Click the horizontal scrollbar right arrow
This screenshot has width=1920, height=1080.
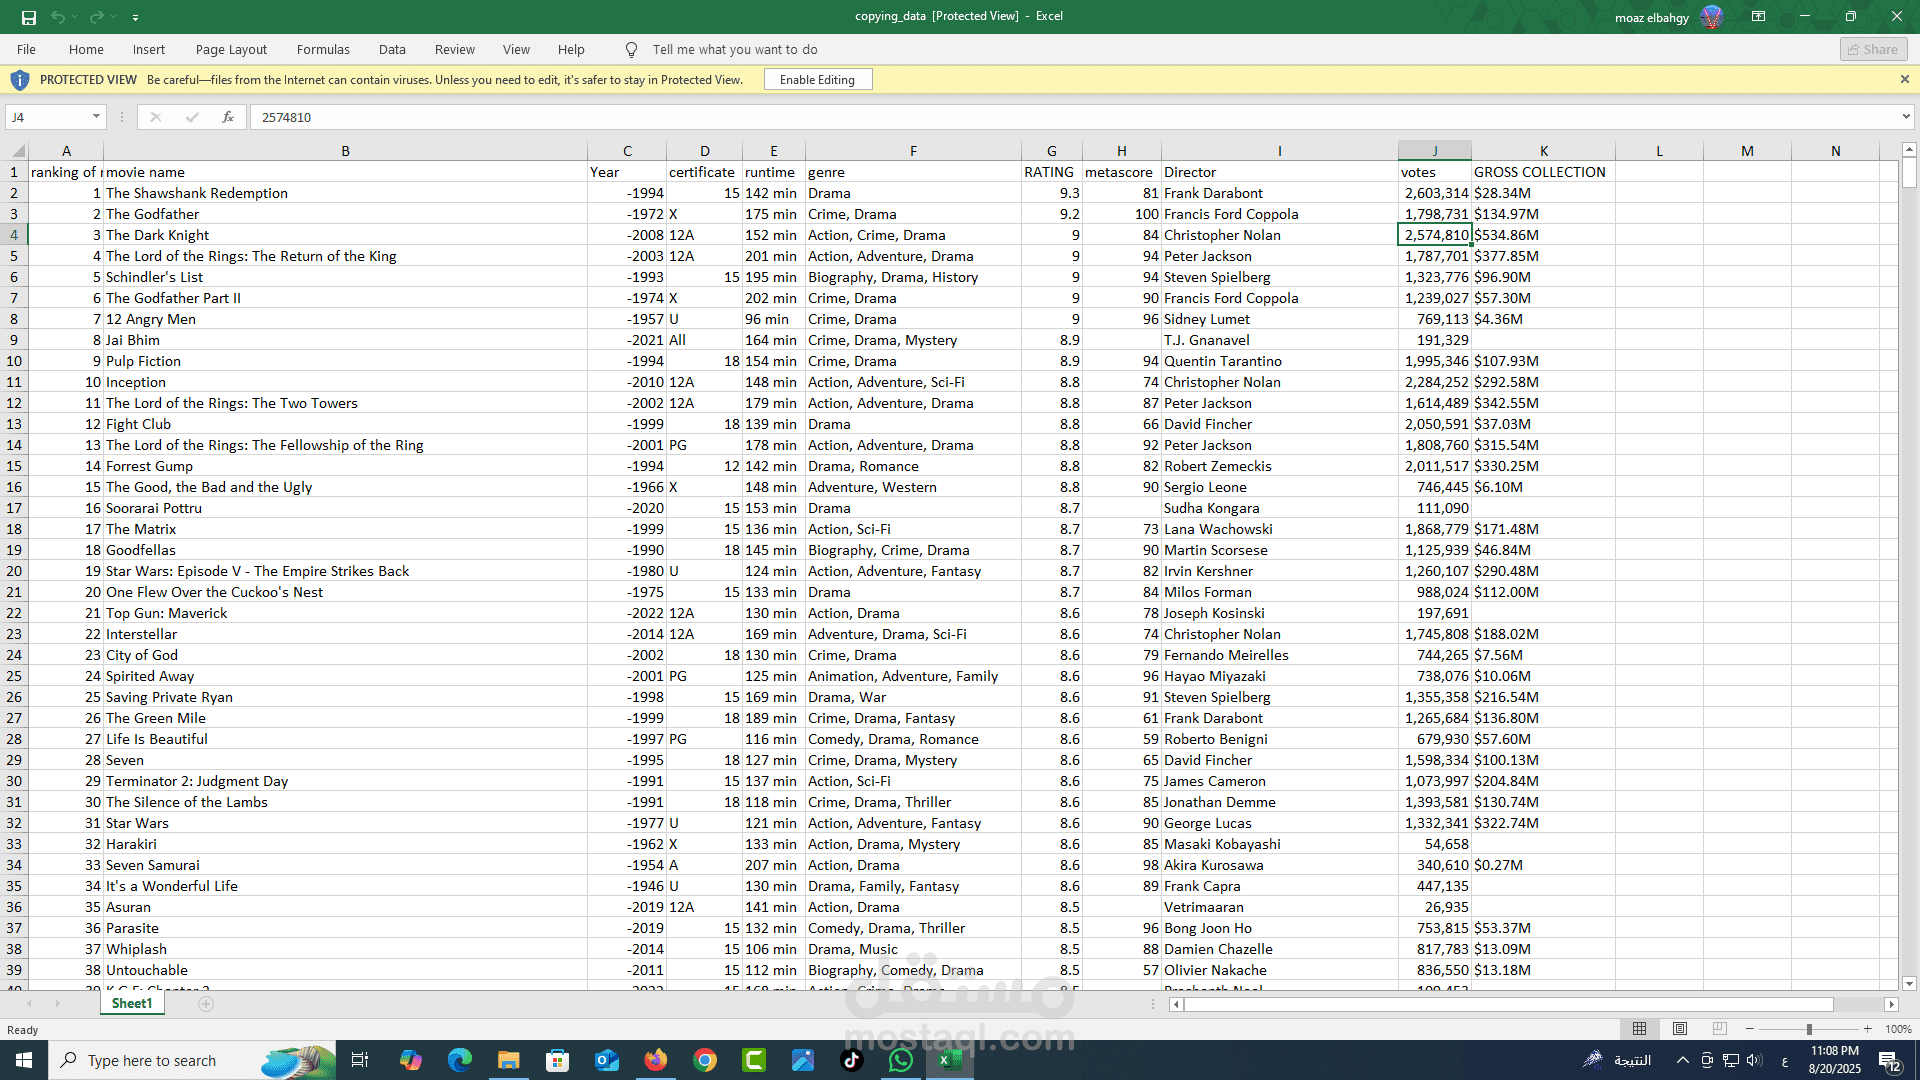1891,1004
